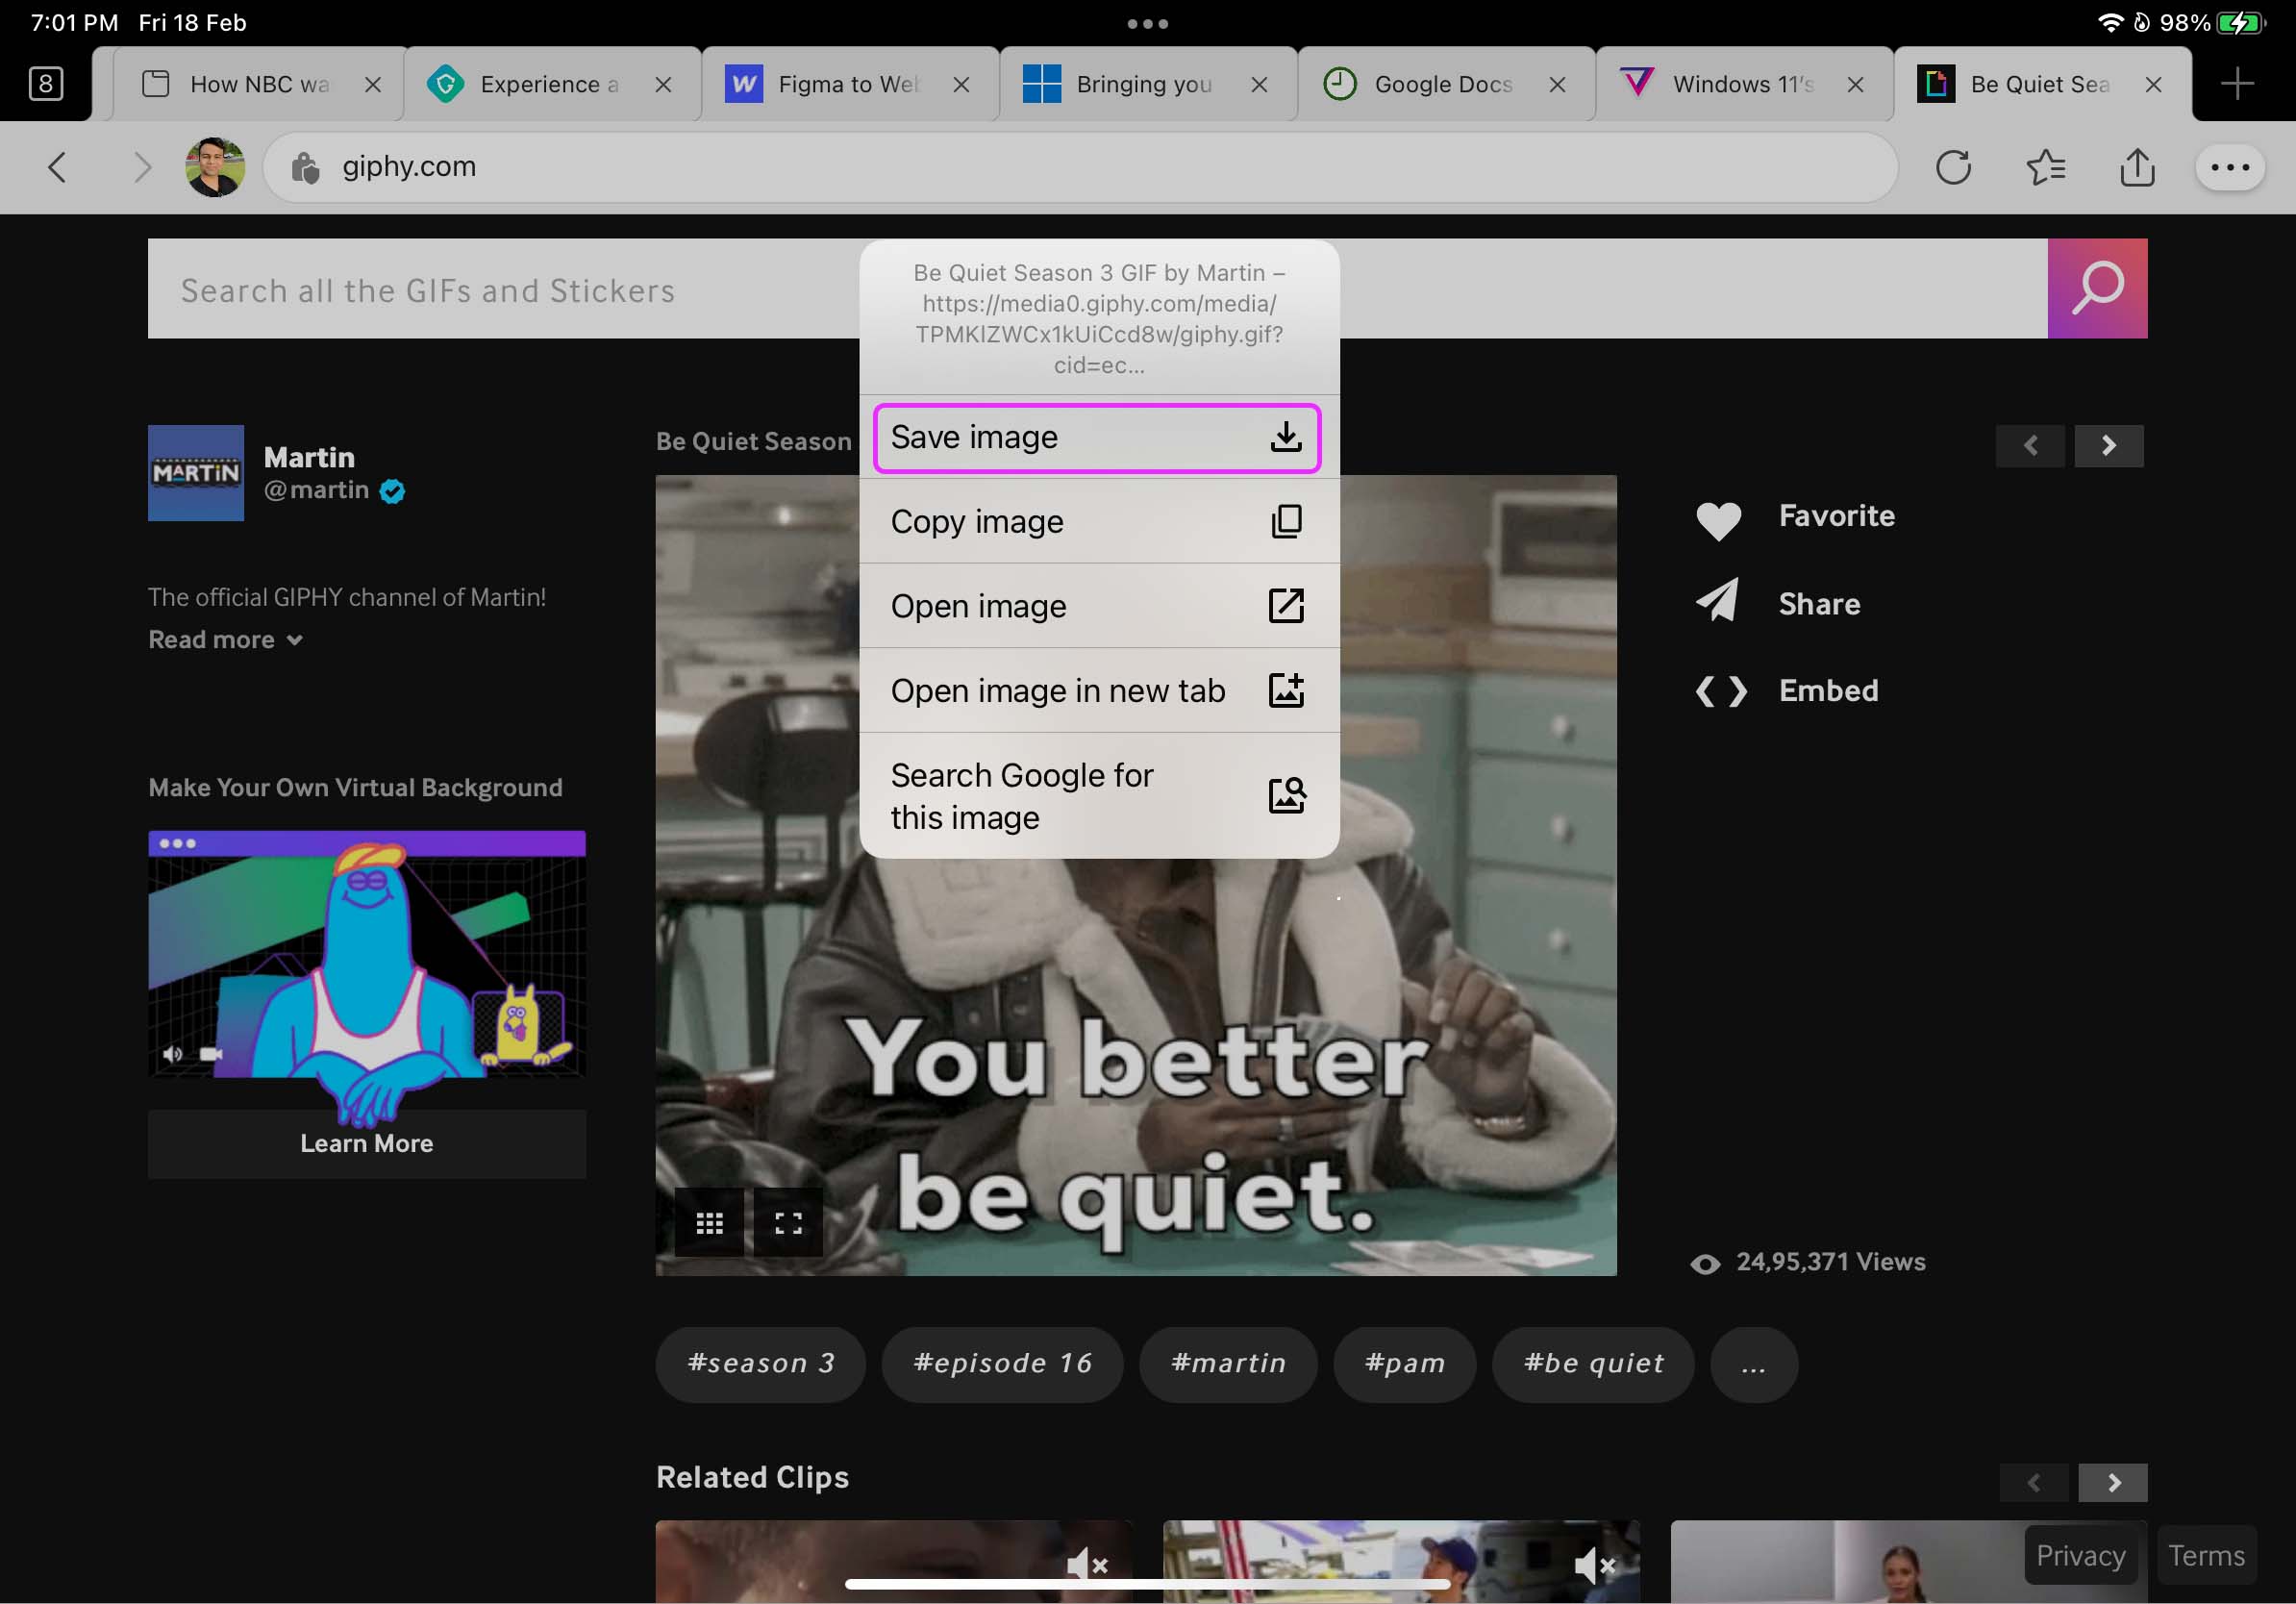Screen dimensions: 2296x1604
Task: Choose Copy image from context menu
Action: click(x=1099, y=522)
